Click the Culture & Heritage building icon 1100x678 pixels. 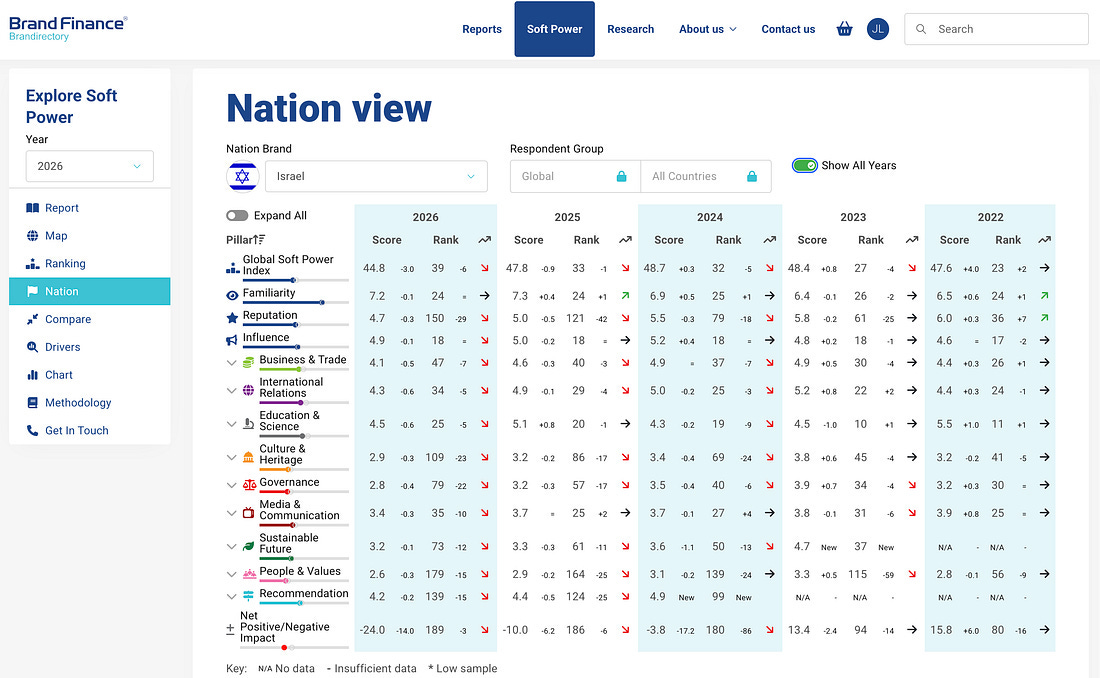[248, 457]
